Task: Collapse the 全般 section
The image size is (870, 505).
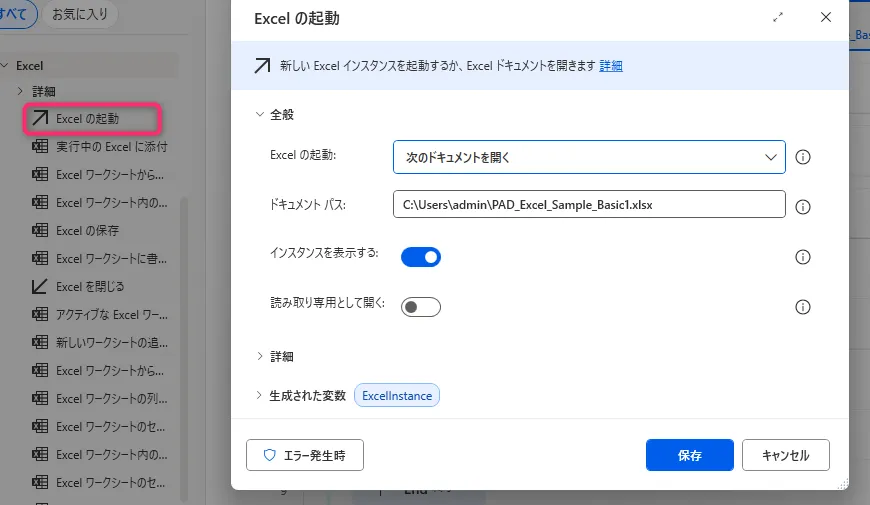Action: point(261,115)
